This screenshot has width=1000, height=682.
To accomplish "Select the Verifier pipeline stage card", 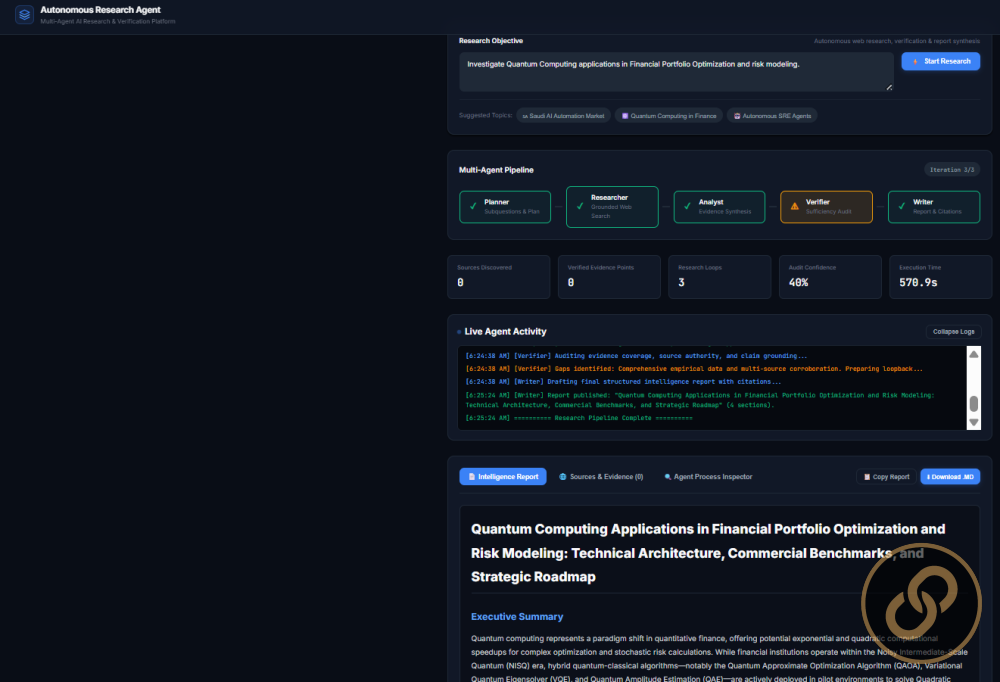I will [x=827, y=207].
